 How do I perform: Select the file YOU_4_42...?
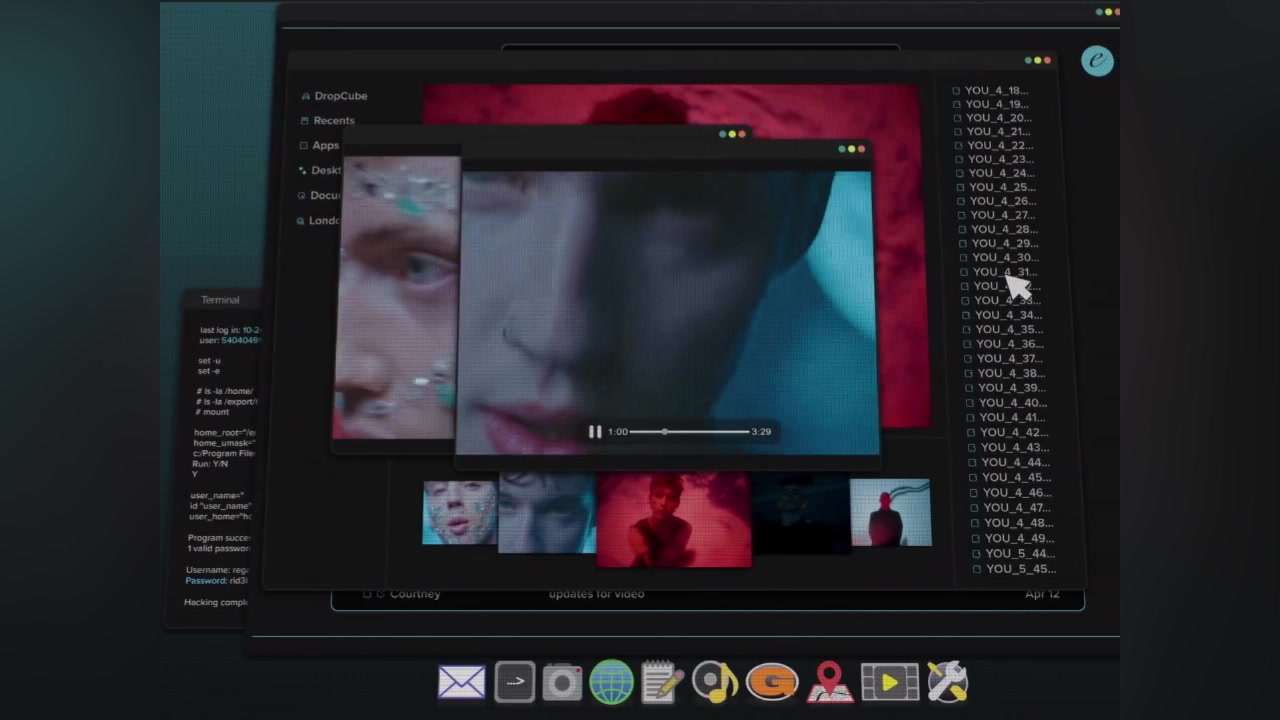tap(1014, 432)
